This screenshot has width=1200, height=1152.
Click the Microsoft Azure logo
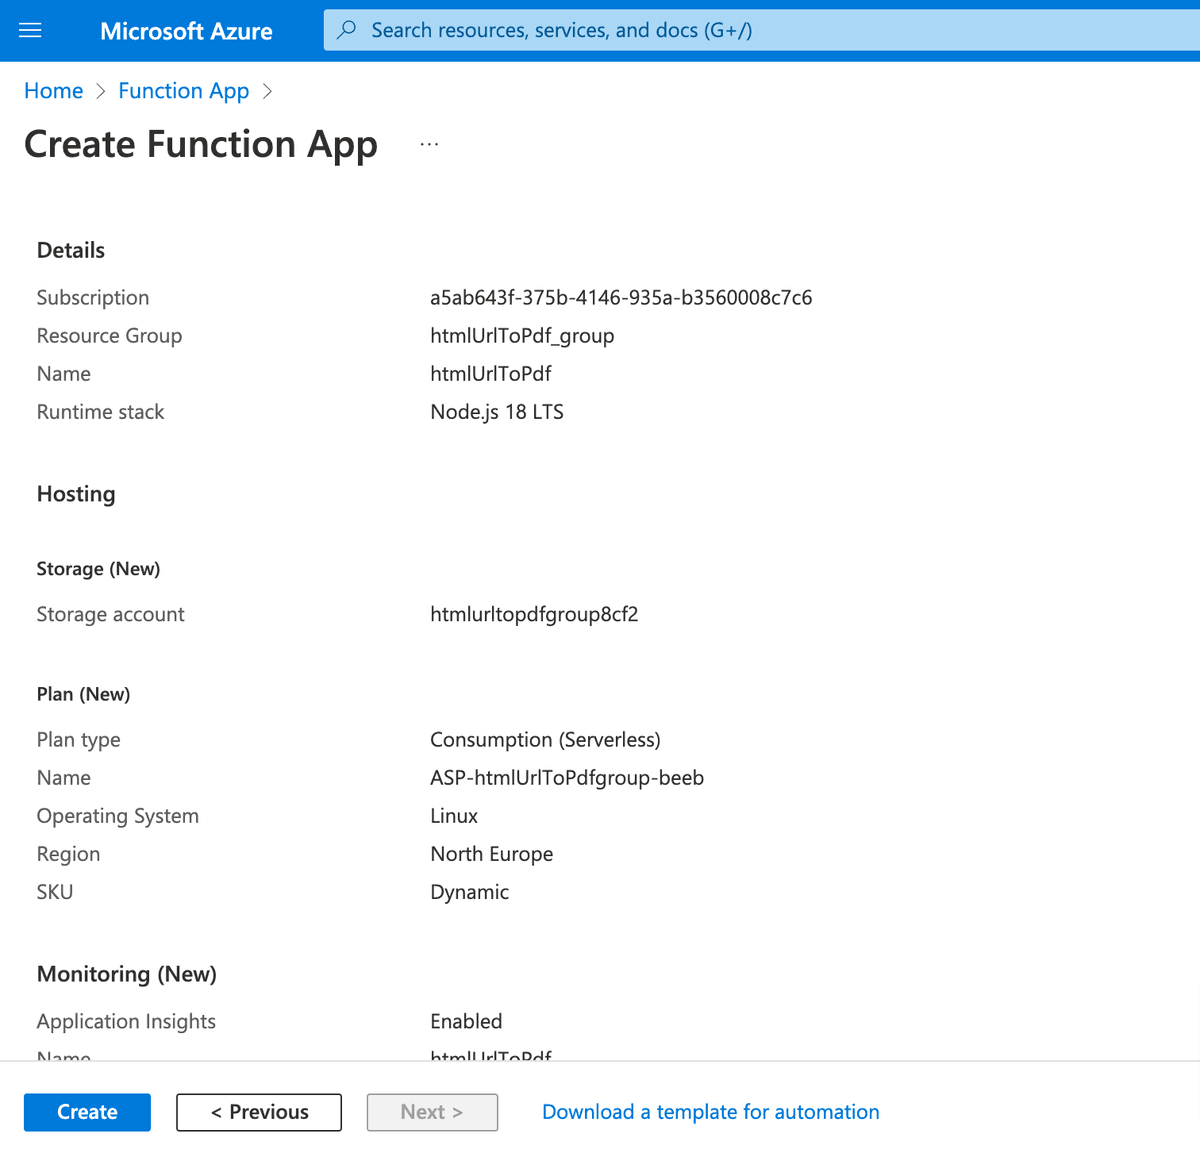pyautogui.click(x=186, y=31)
